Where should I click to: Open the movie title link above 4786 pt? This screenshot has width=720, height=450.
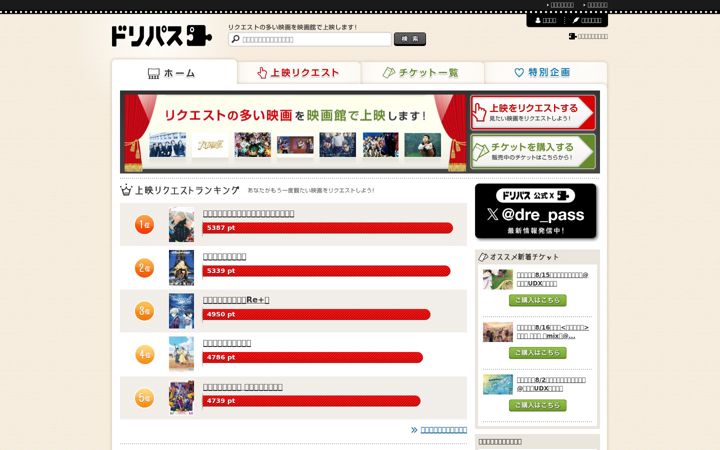coord(227,343)
